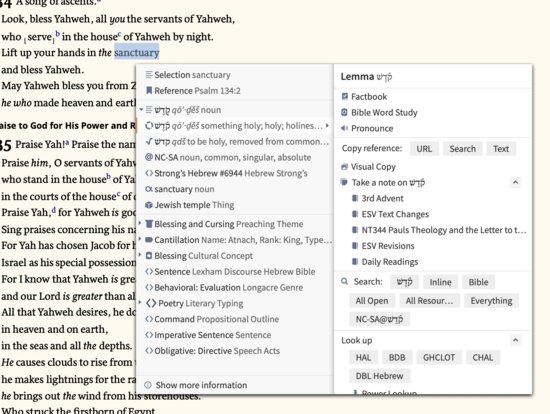
Task: Look up in HAL lexicon
Action: [363, 357]
